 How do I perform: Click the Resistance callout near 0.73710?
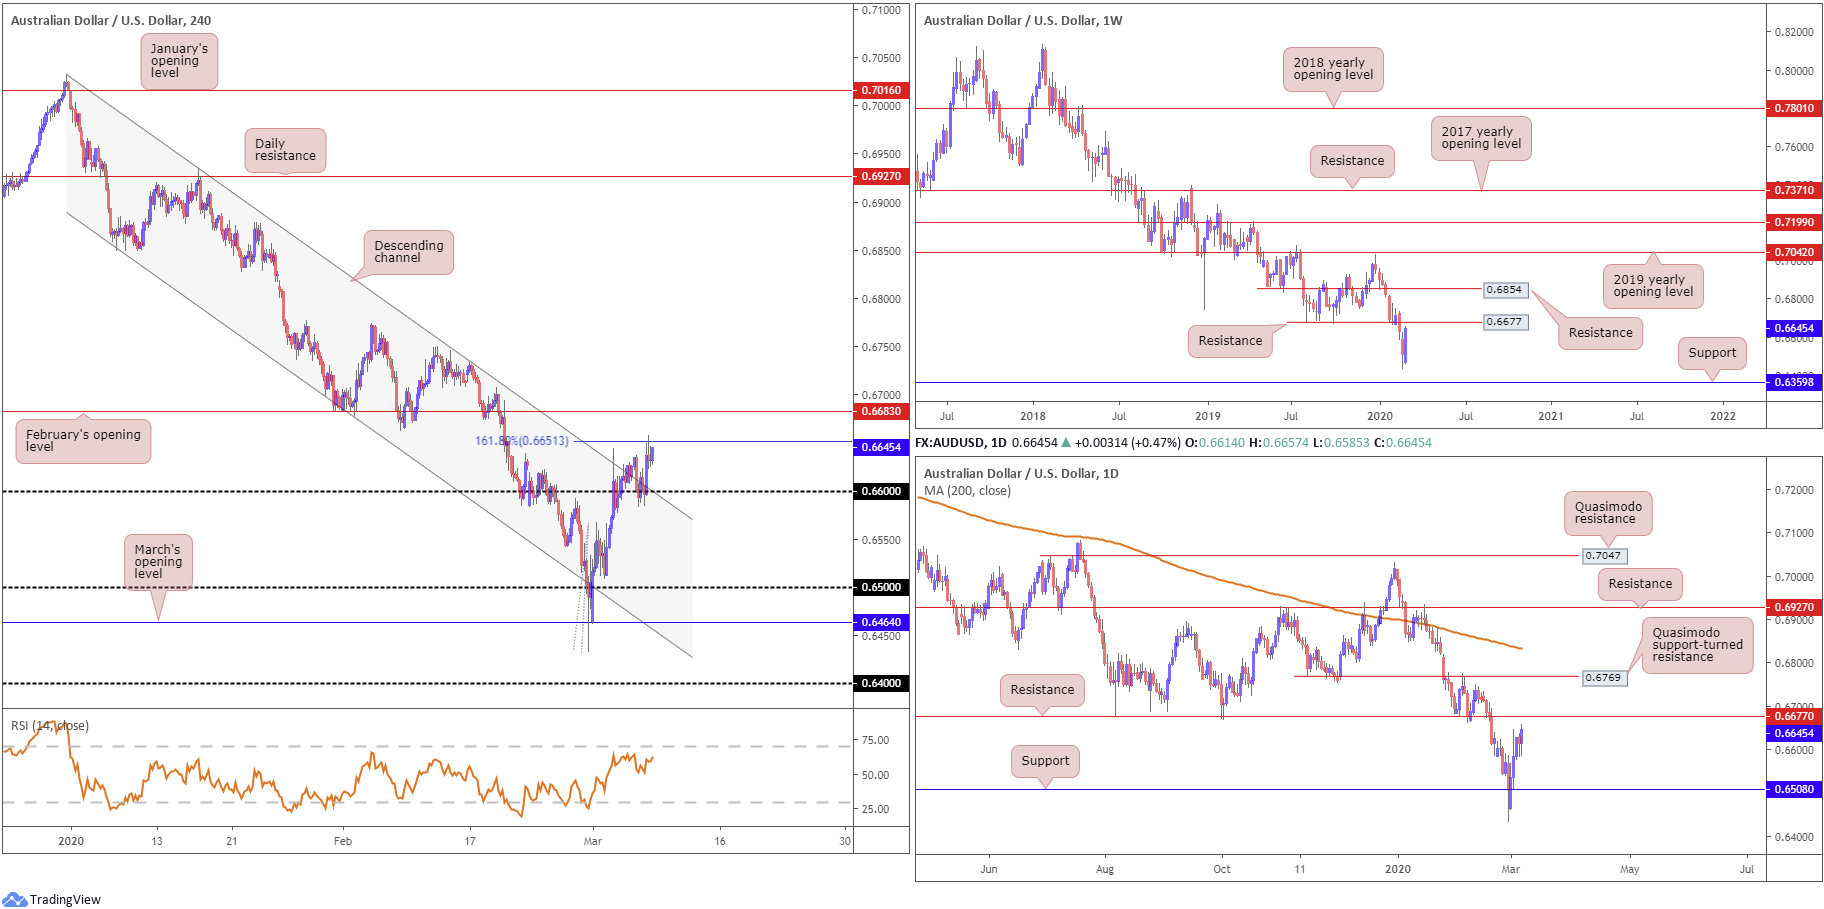pos(1352,161)
